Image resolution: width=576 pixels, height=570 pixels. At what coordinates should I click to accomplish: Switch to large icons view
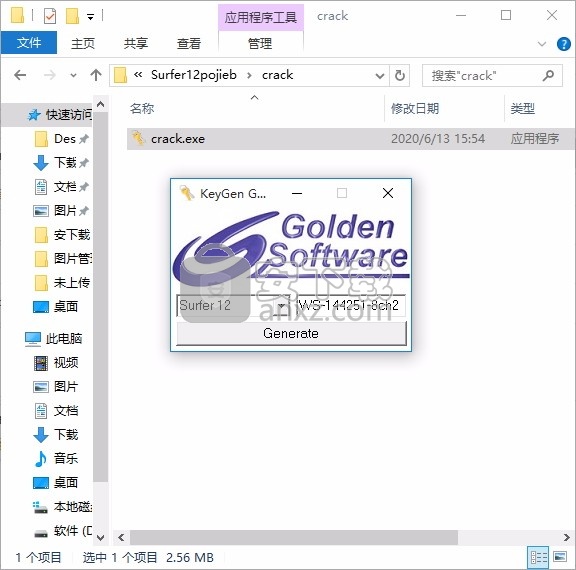click(560, 558)
